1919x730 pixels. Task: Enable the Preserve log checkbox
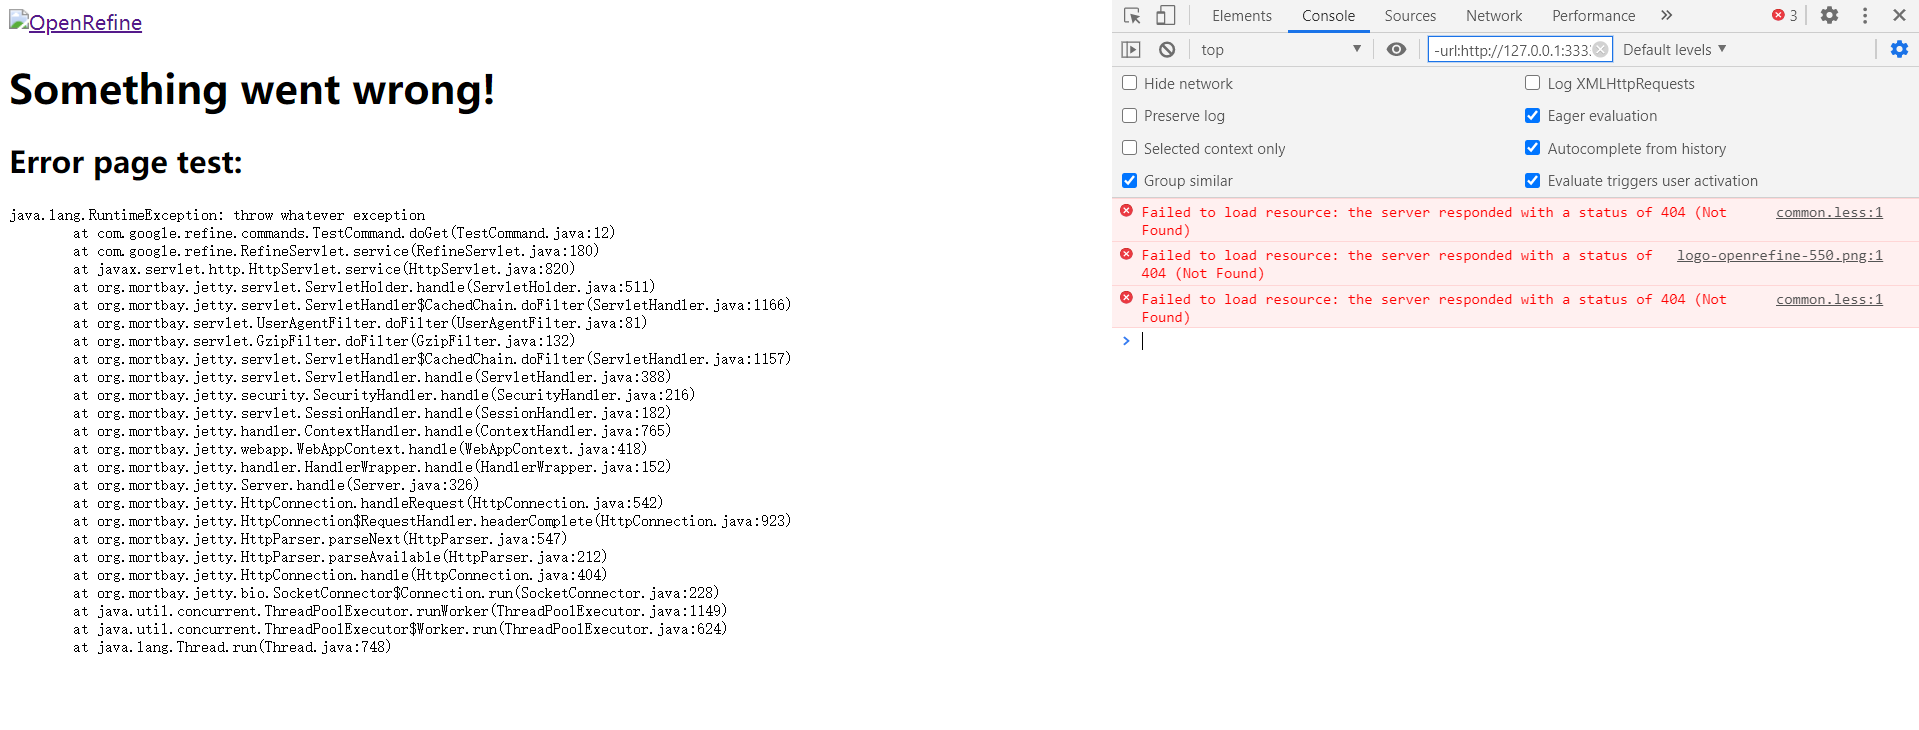click(1129, 115)
